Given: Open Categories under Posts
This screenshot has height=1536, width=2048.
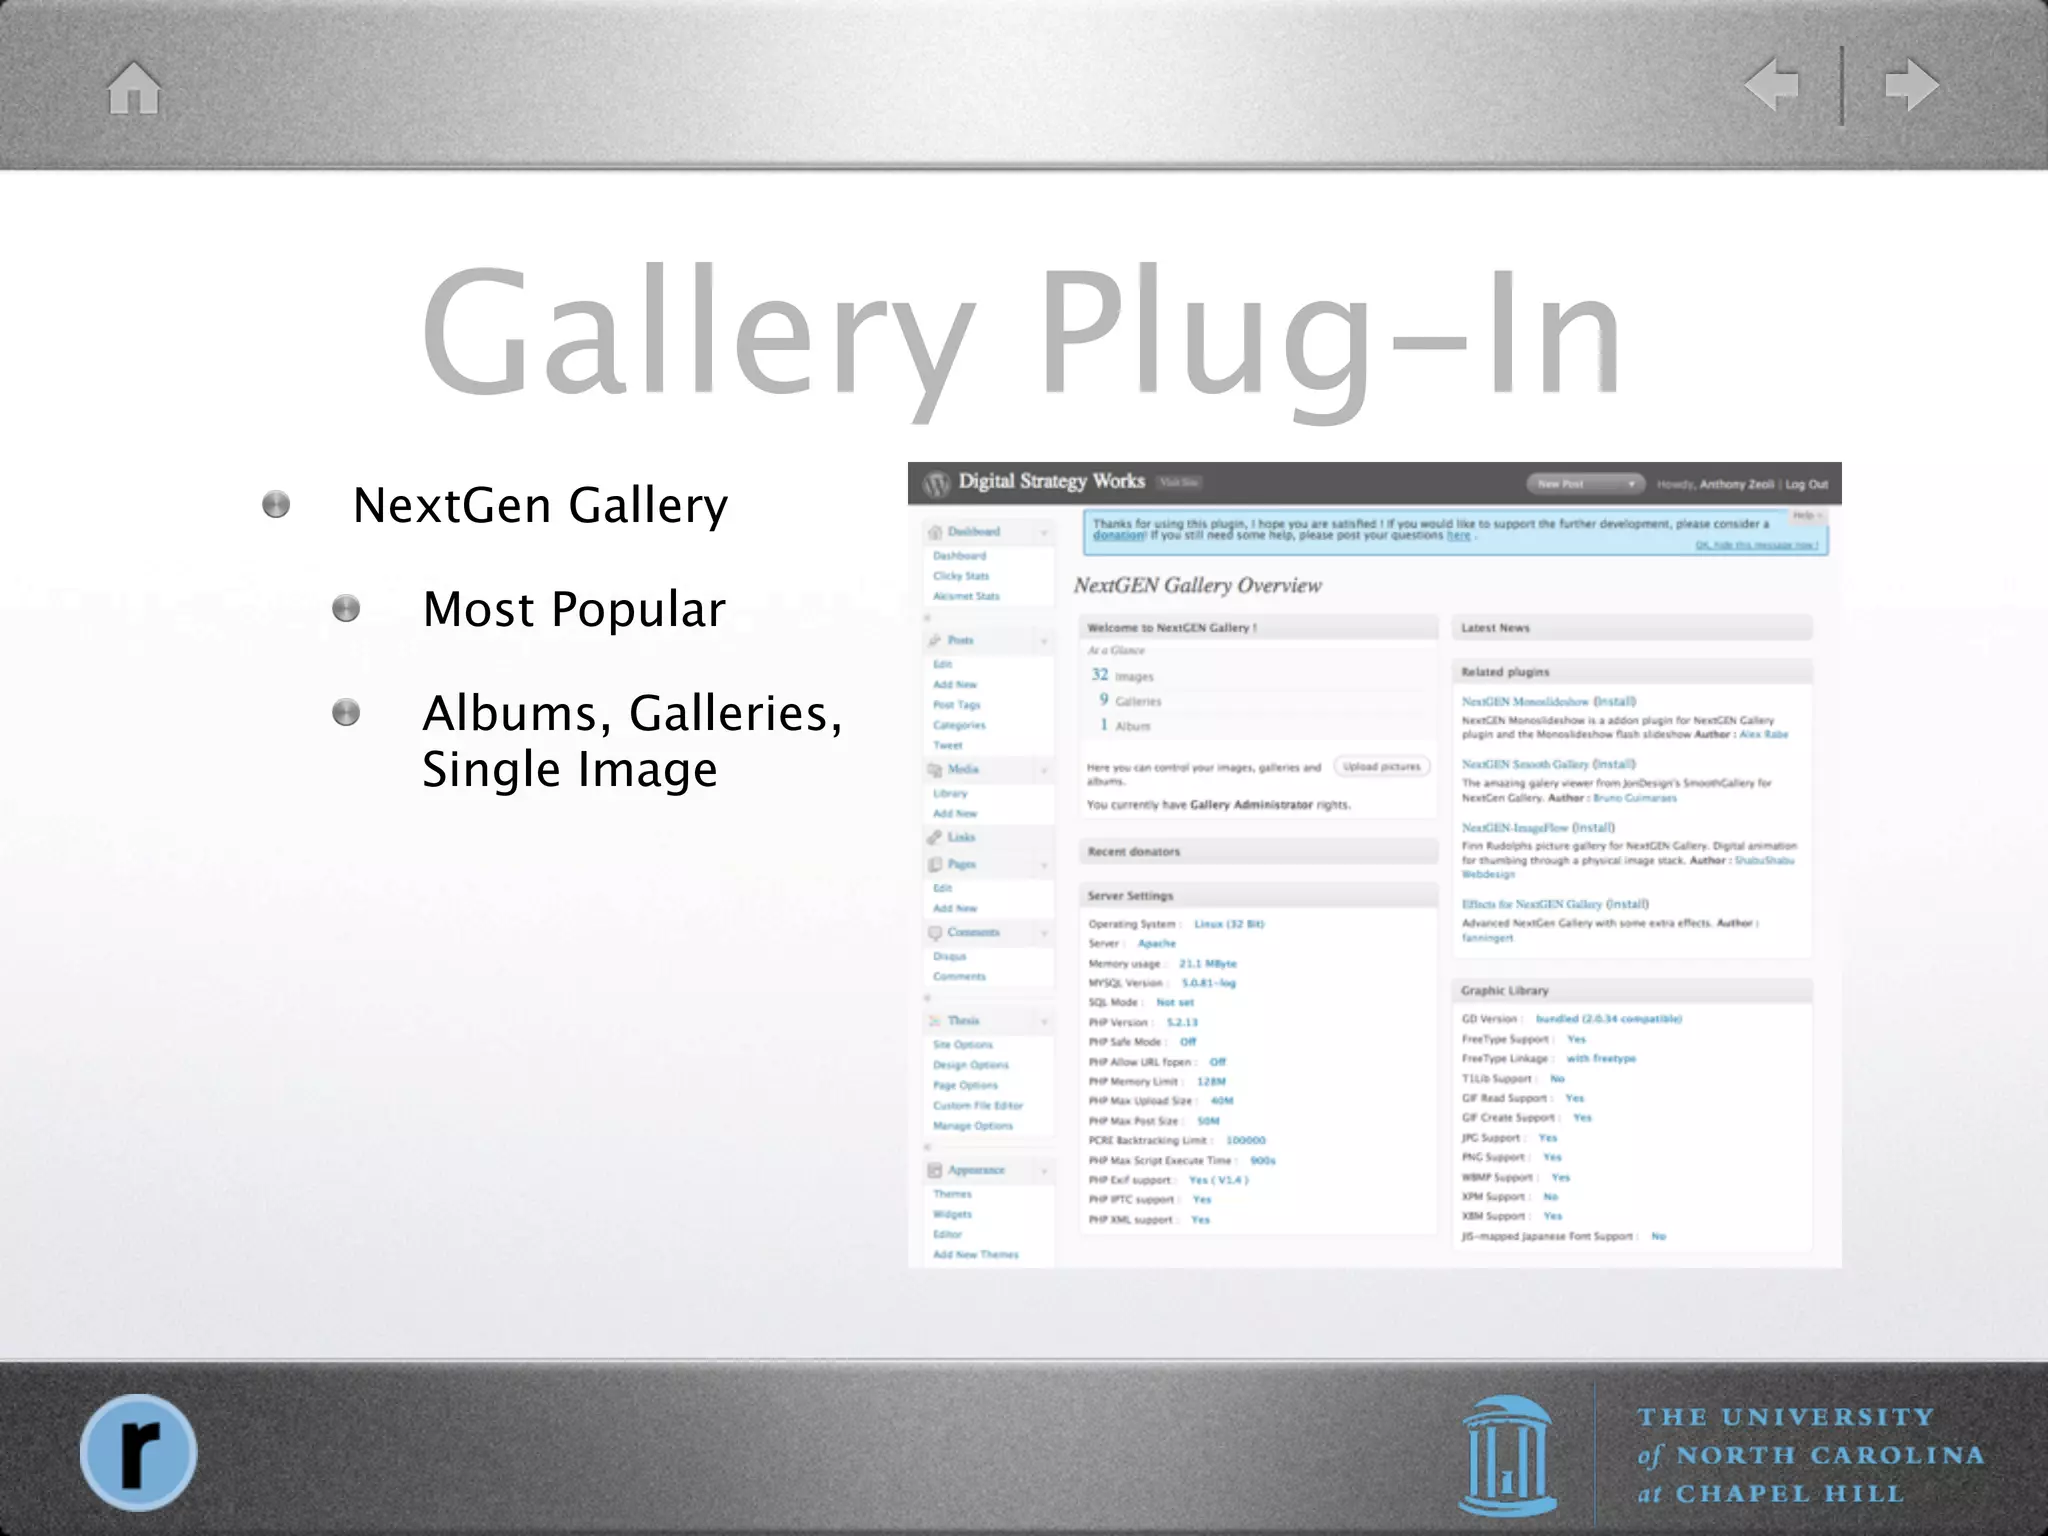Looking at the screenshot, I should tap(959, 725).
